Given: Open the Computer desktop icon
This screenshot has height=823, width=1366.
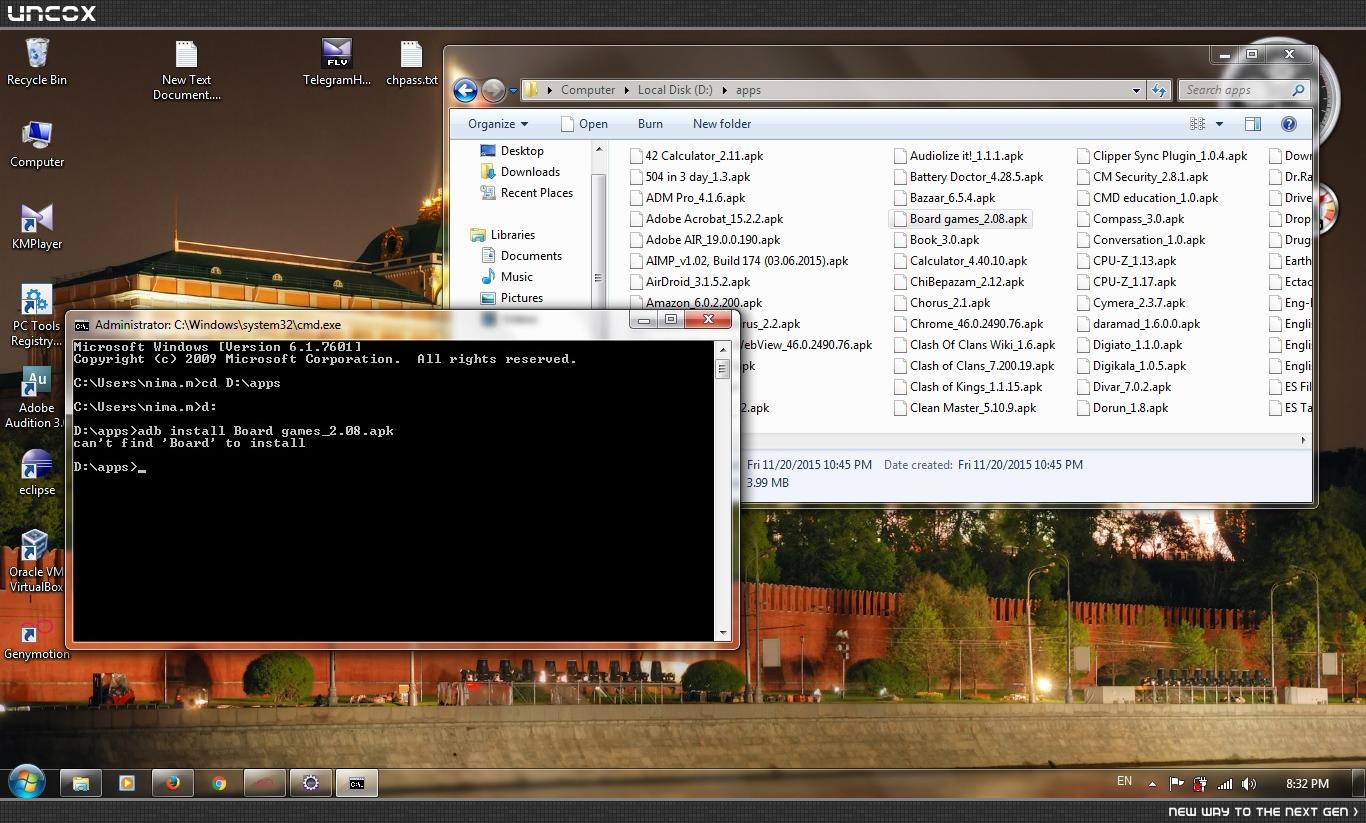Looking at the screenshot, I should pos(37,145).
